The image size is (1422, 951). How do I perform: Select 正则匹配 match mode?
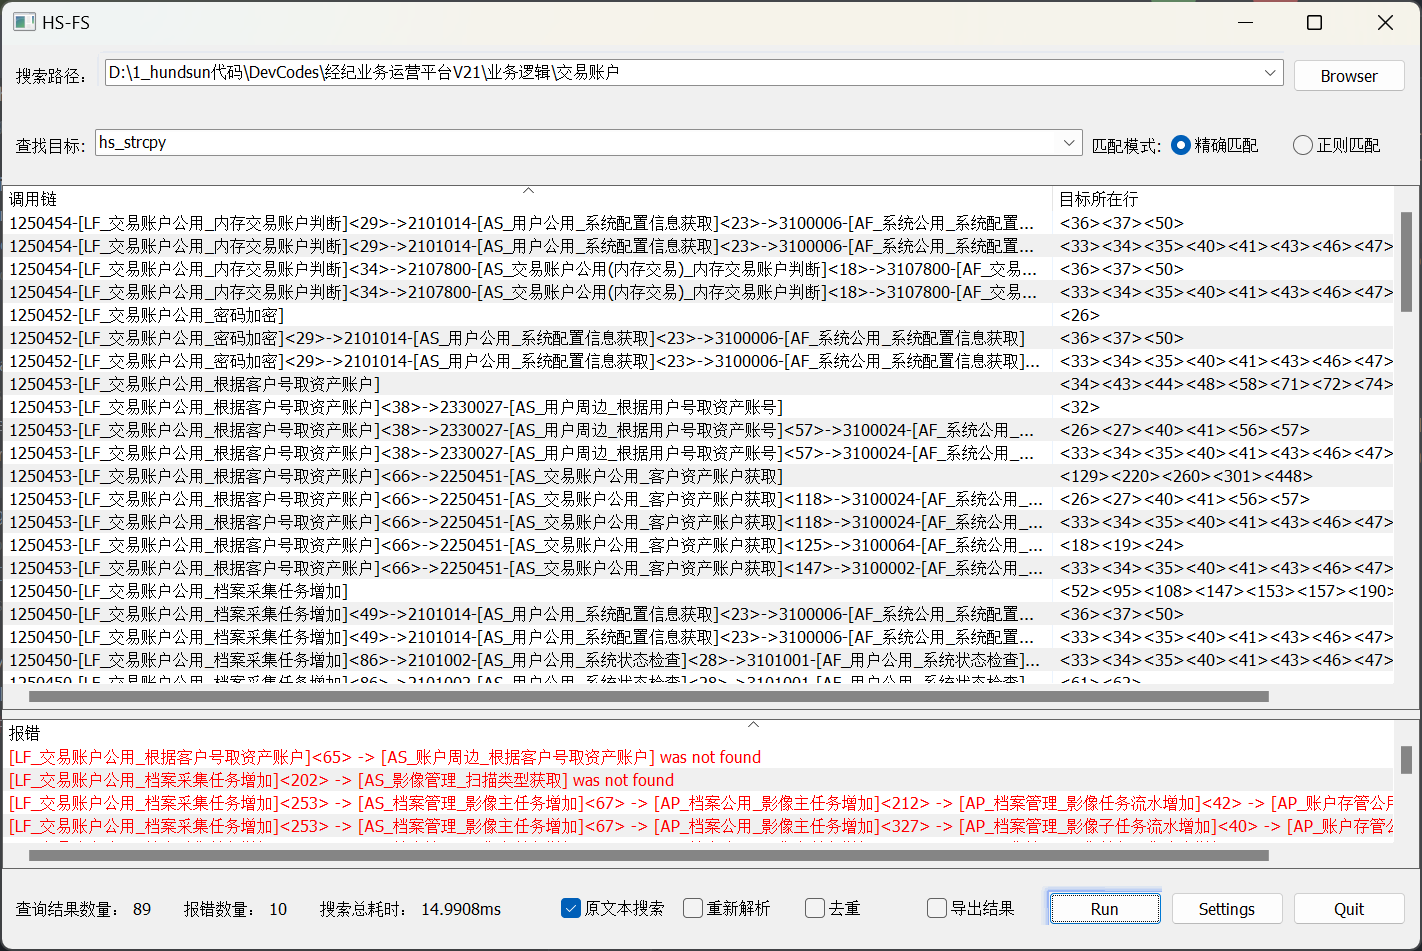1303,145
